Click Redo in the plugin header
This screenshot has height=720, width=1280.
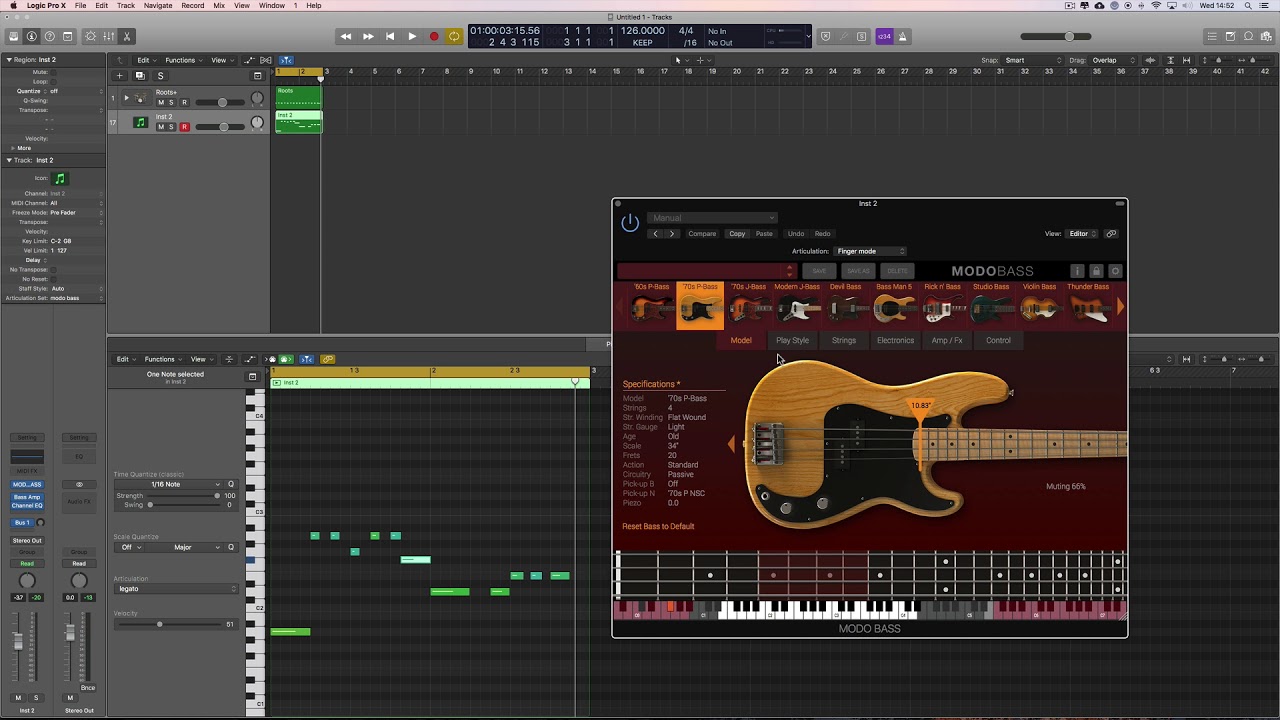[822, 234]
